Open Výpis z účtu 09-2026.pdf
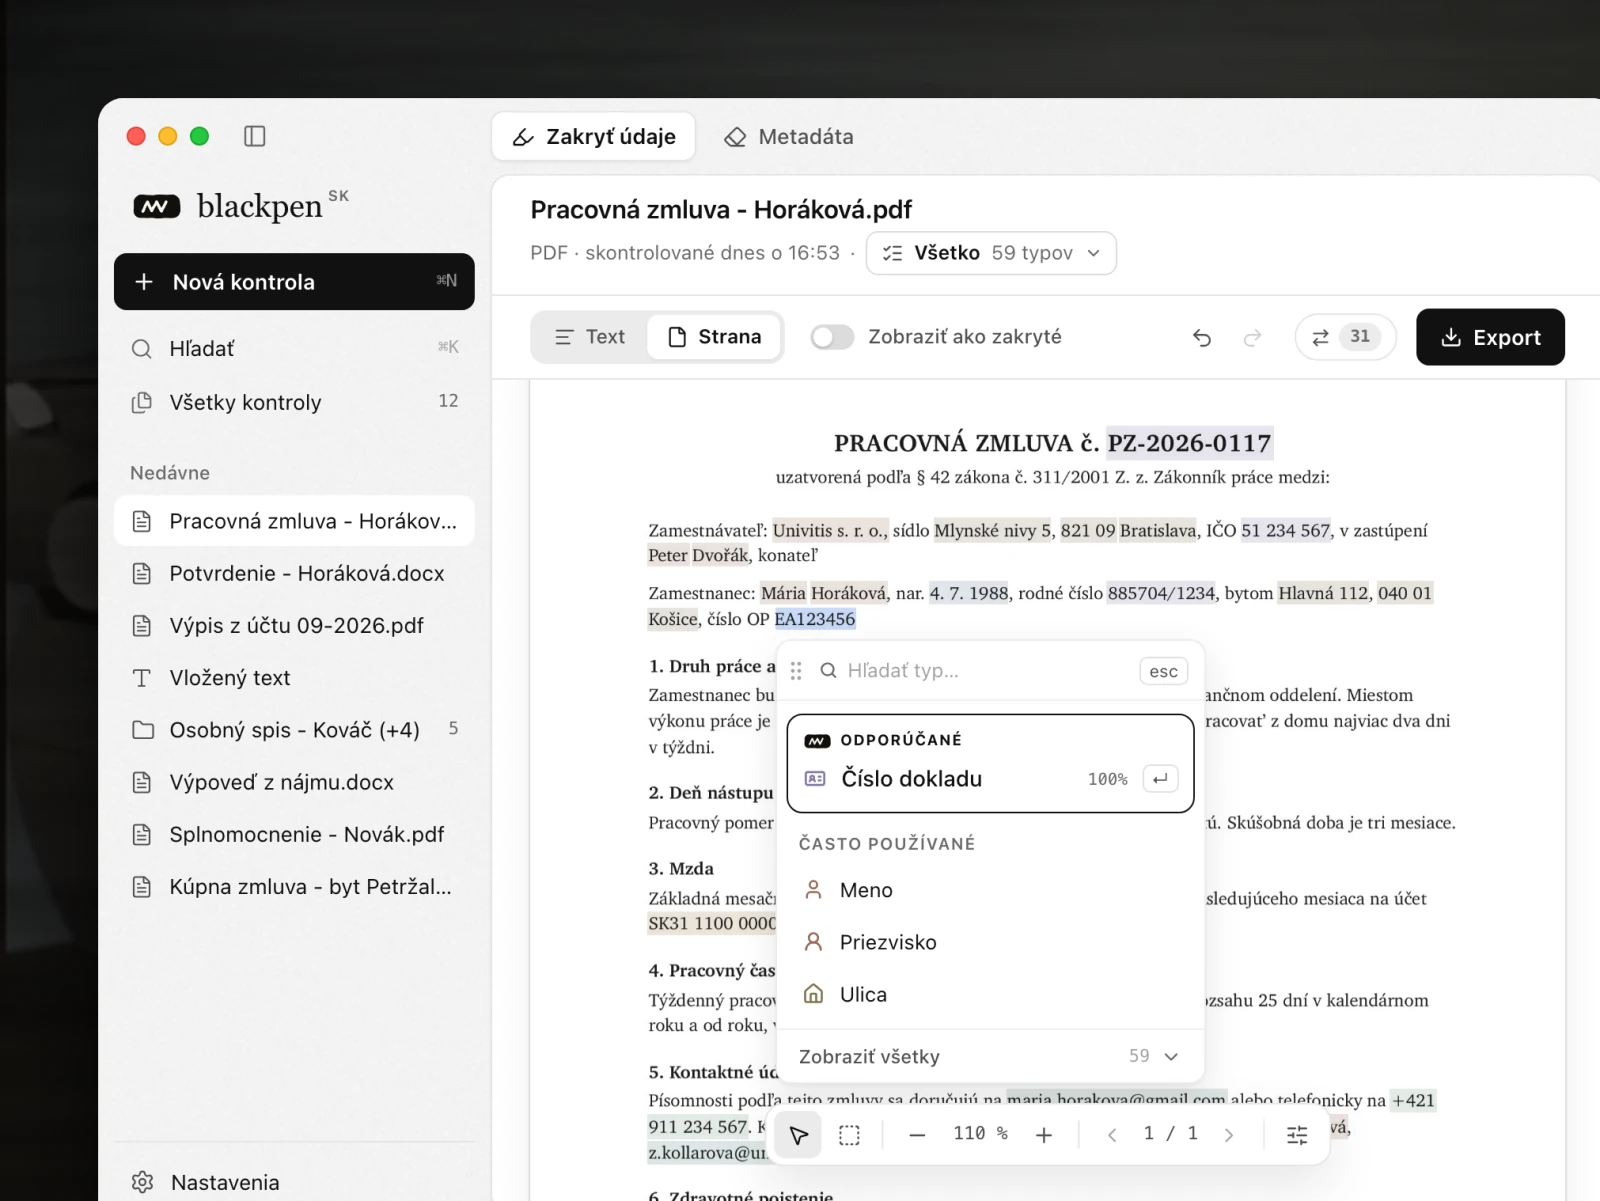Image resolution: width=1600 pixels, height=1201 pixels. point(294,625)
